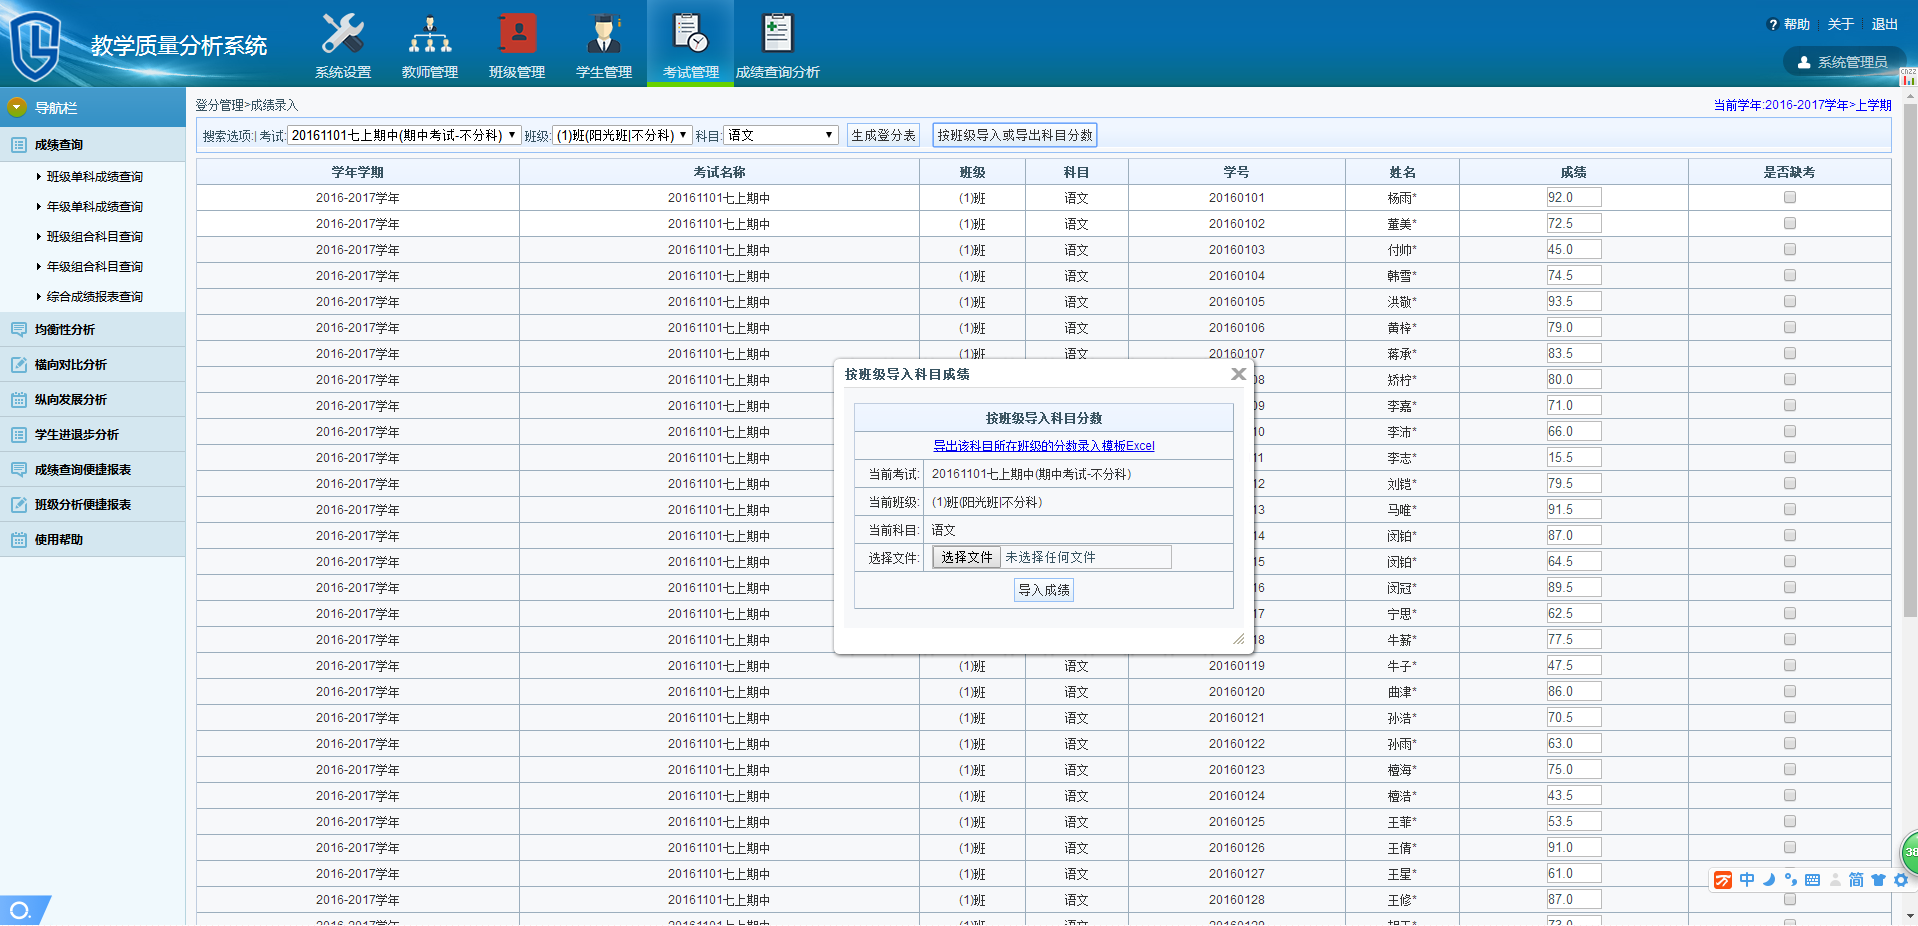
Task: Check 是否缺考 for student 20160124
Action: 1790,795
